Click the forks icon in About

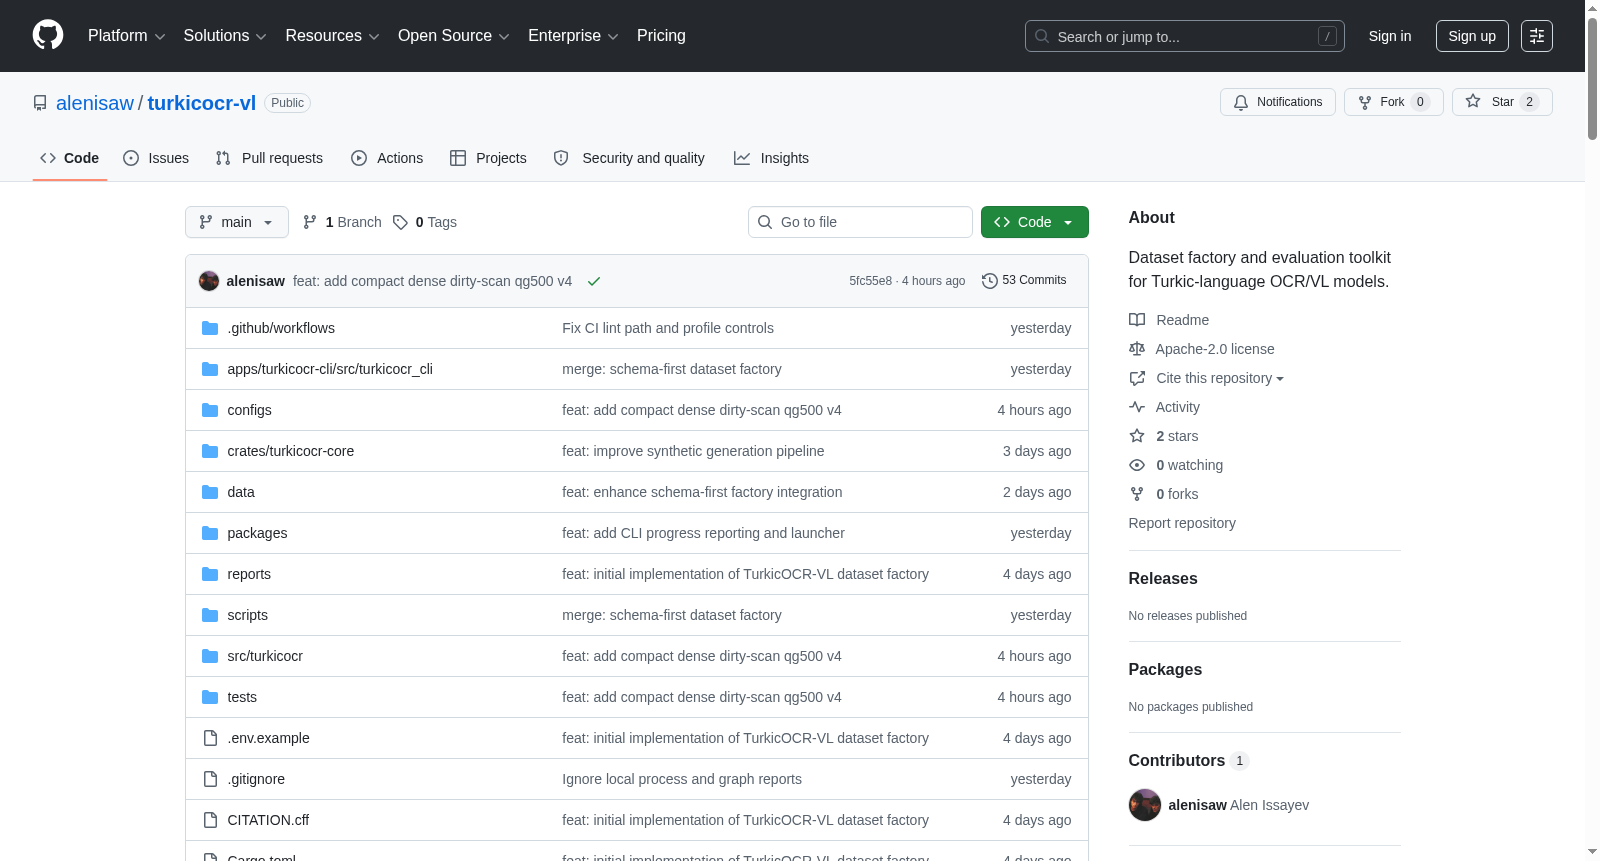pos(1137,494)
